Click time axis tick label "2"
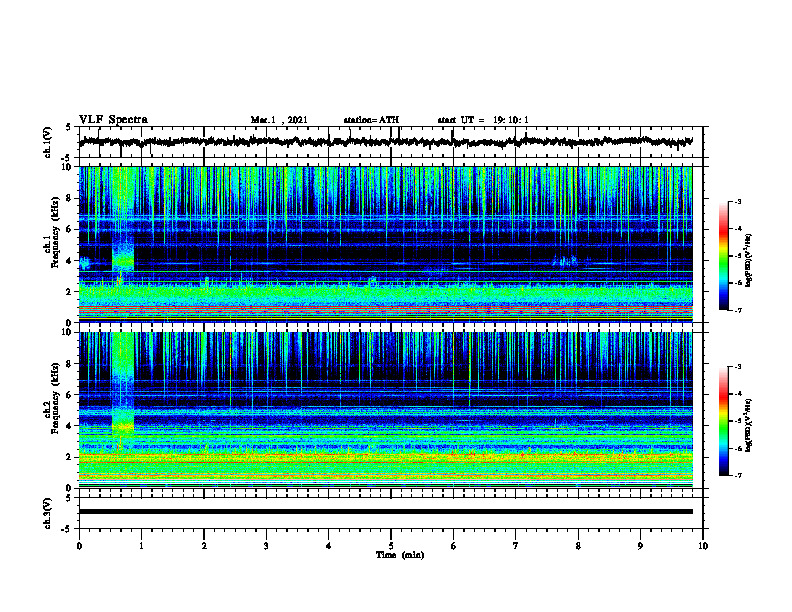 [x=204, y=546]
